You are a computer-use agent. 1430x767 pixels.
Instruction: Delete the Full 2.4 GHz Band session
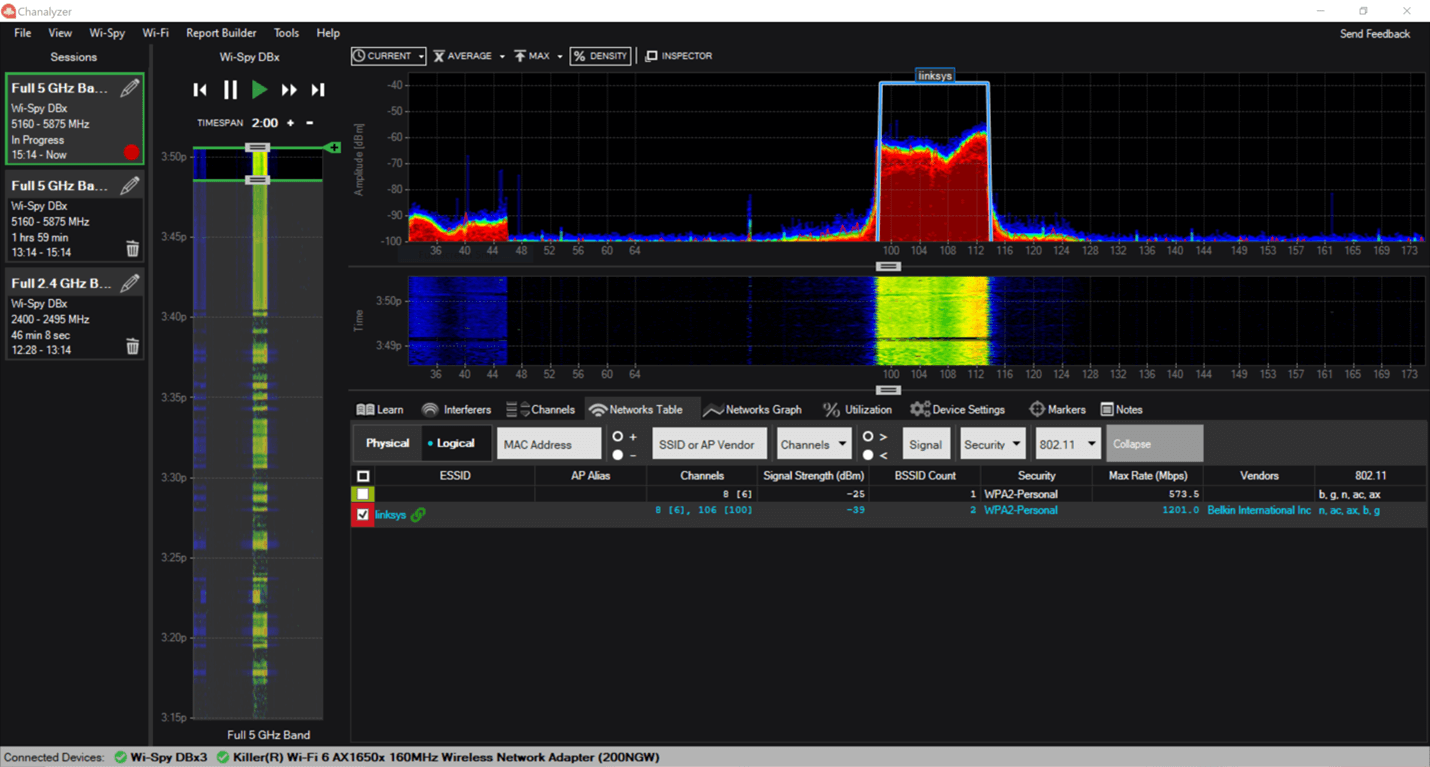pos(132,347)
